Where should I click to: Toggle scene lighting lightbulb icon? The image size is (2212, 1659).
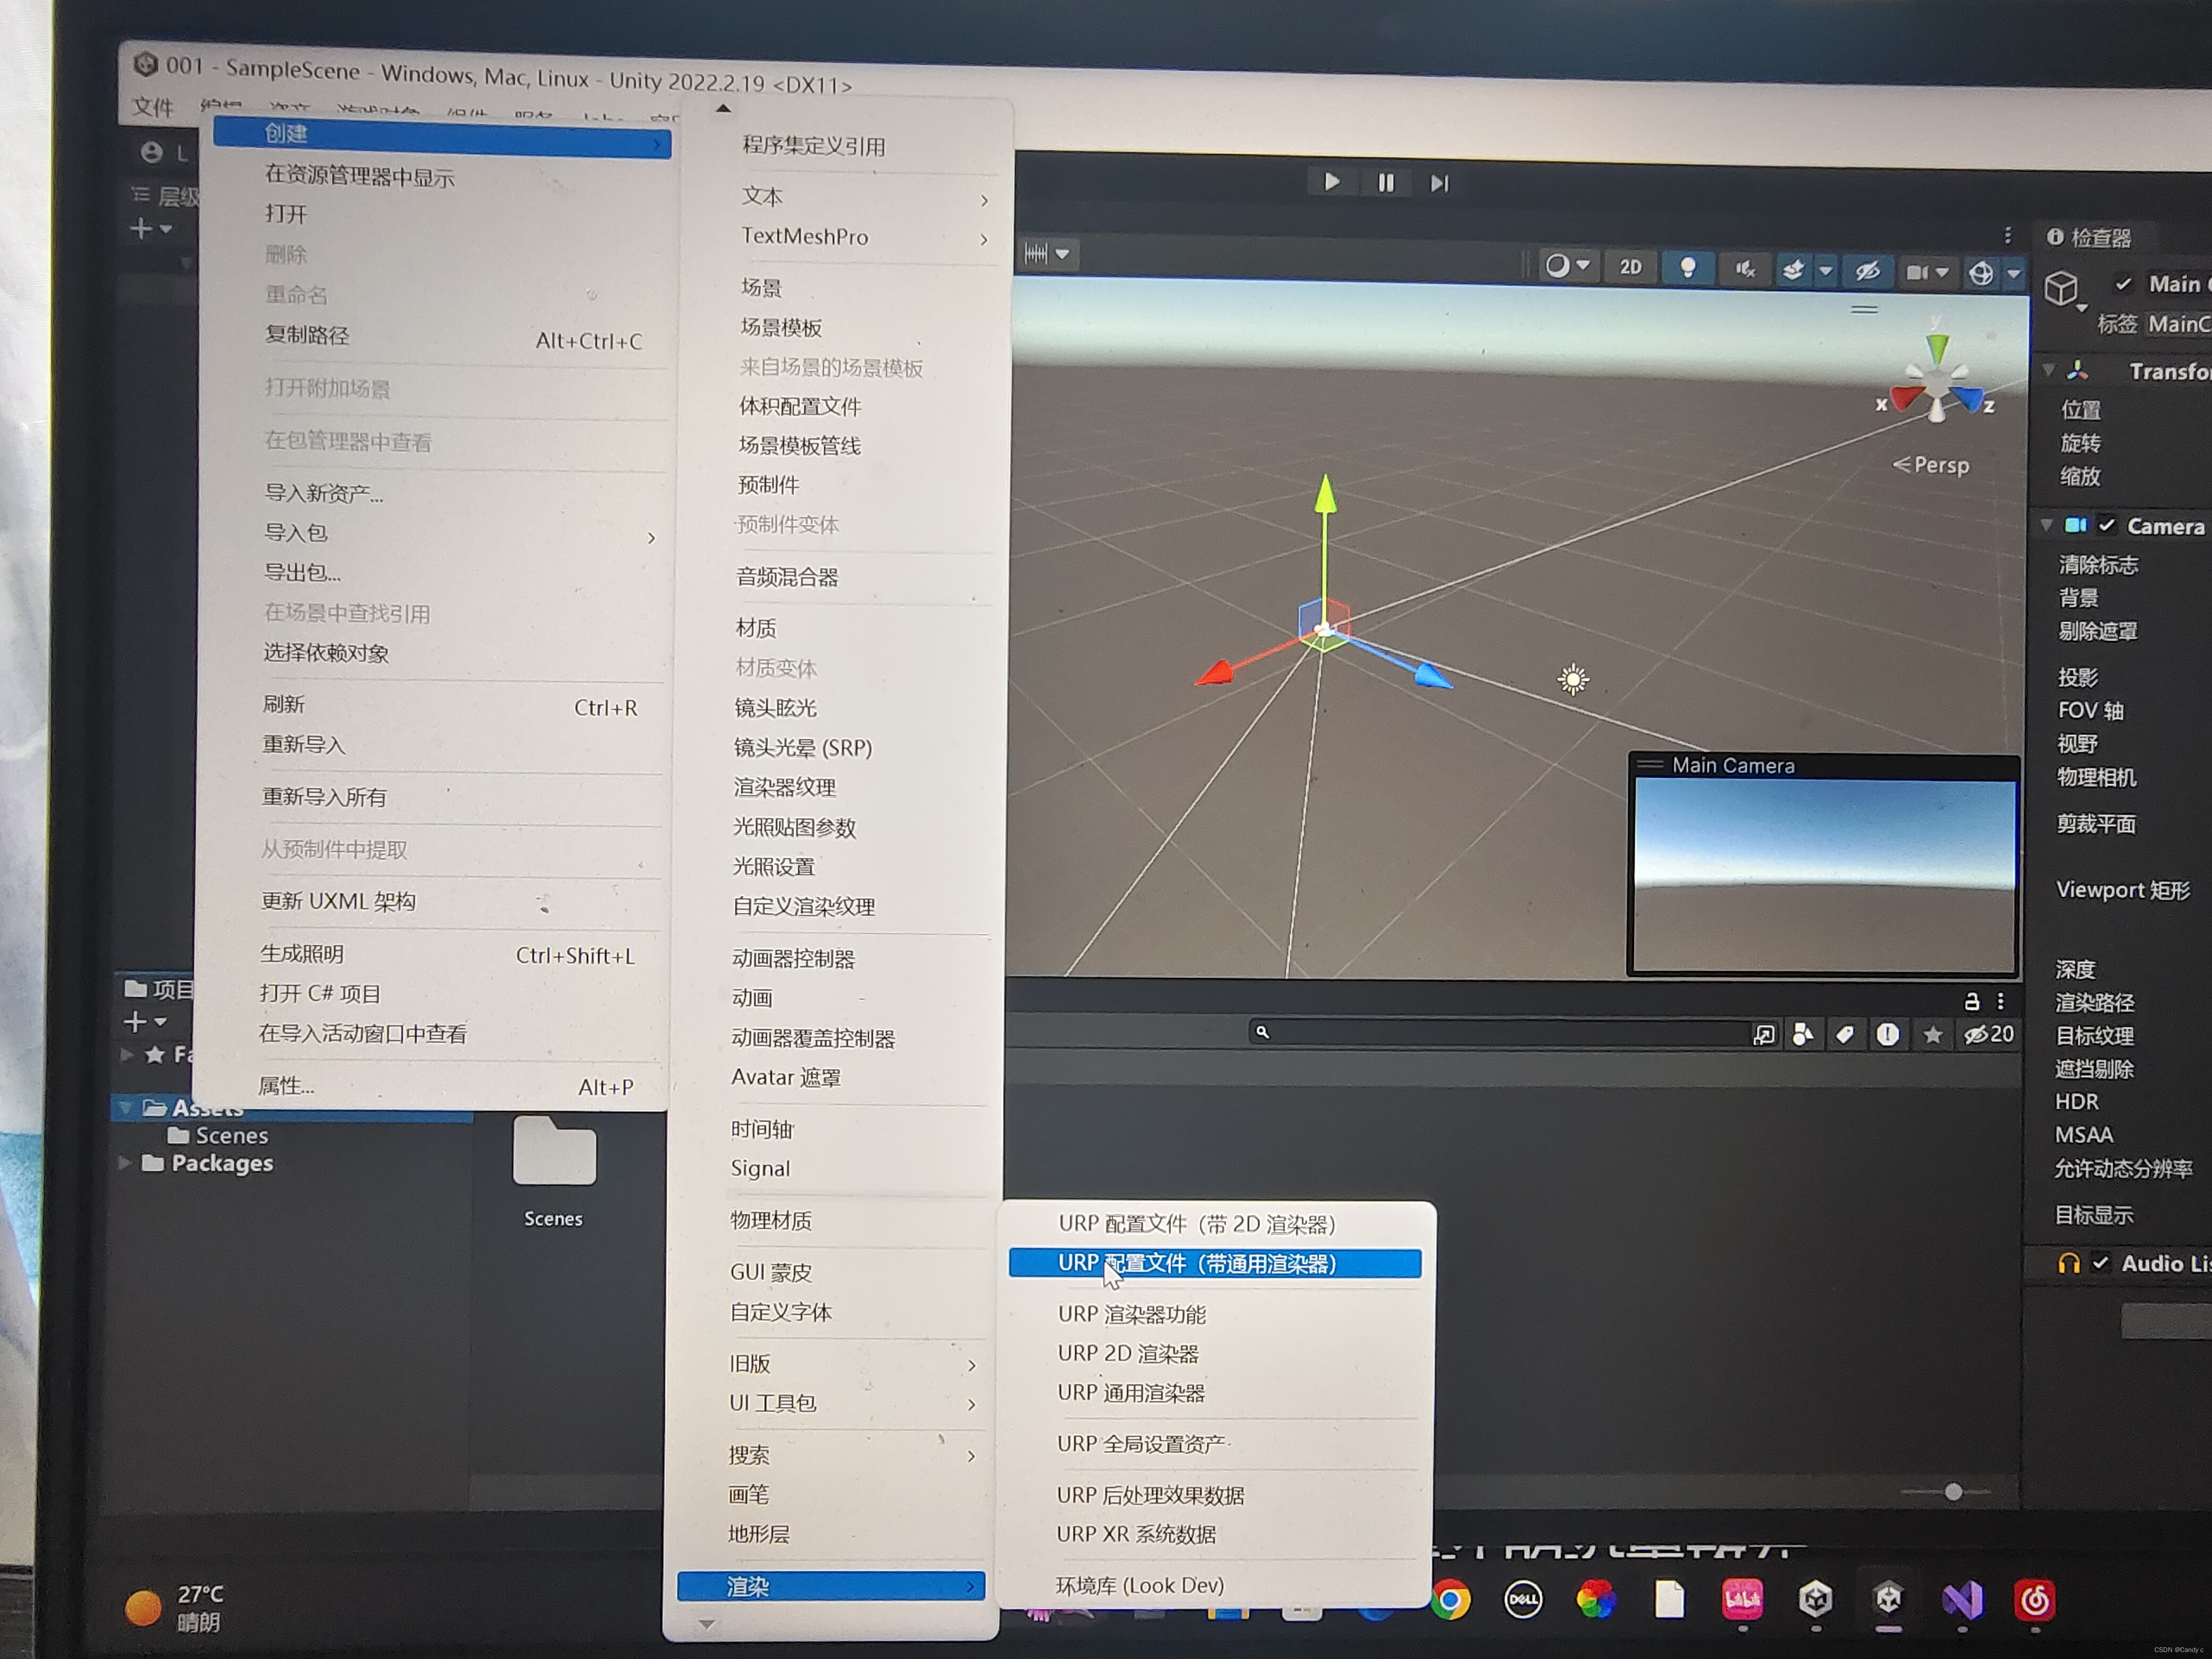point(1687,268)
